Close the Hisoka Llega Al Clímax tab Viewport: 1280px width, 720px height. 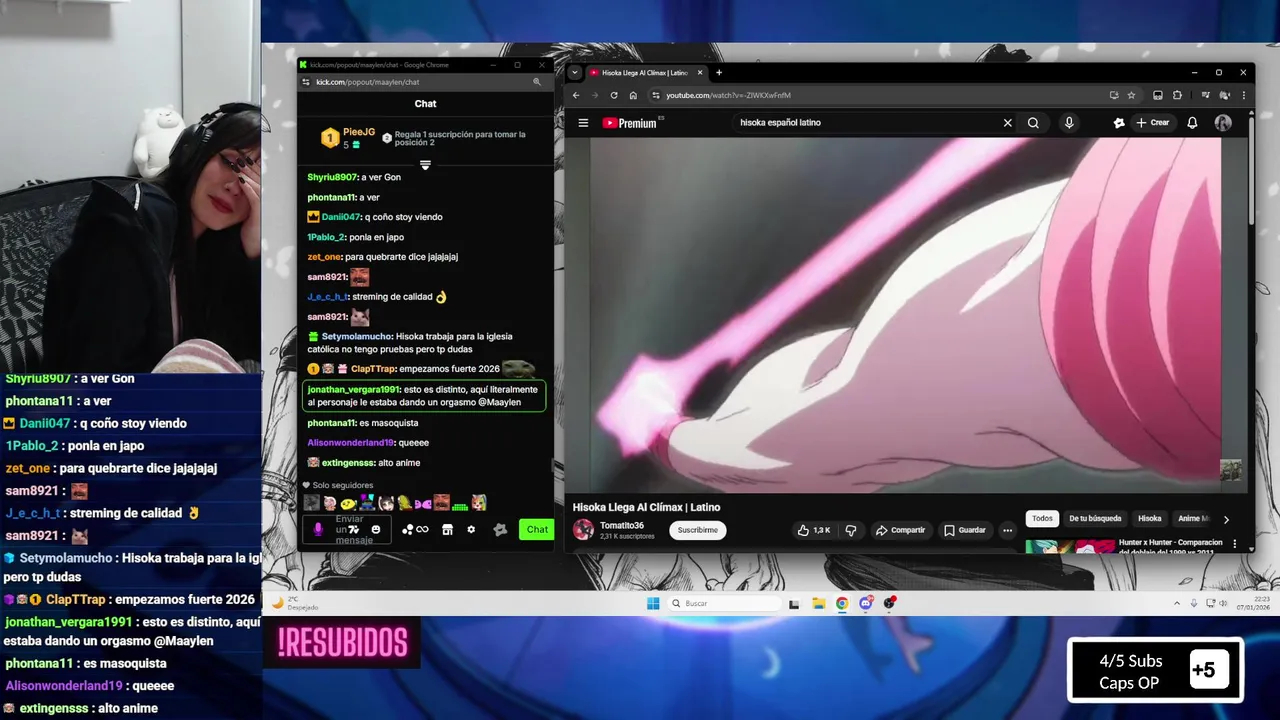(700, 73)
